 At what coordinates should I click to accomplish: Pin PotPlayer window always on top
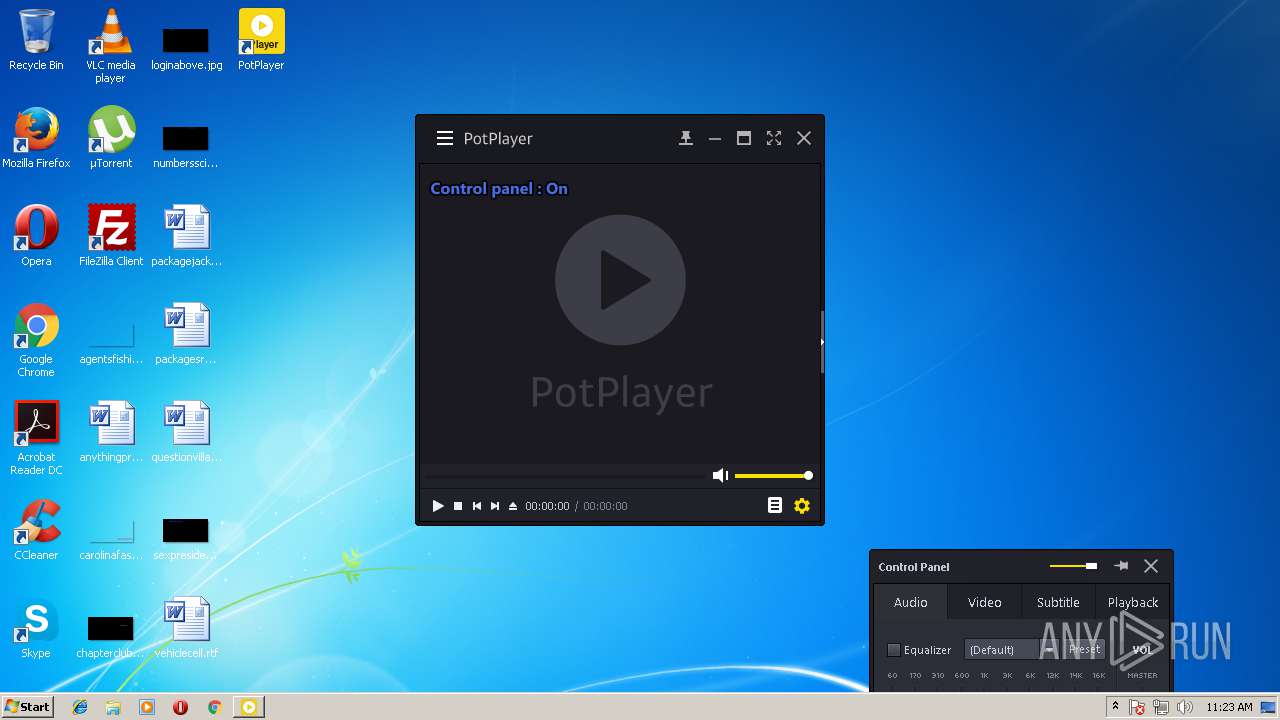click(x=686, y=139)
